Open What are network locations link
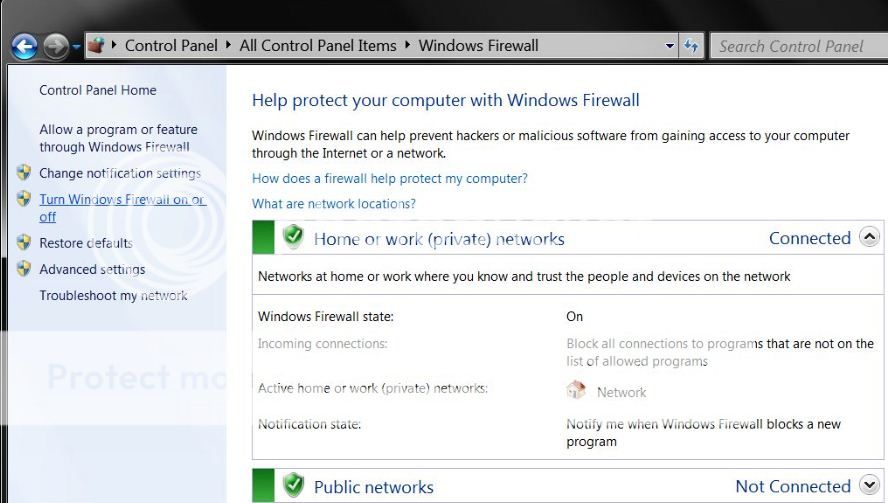 point(334,204)
